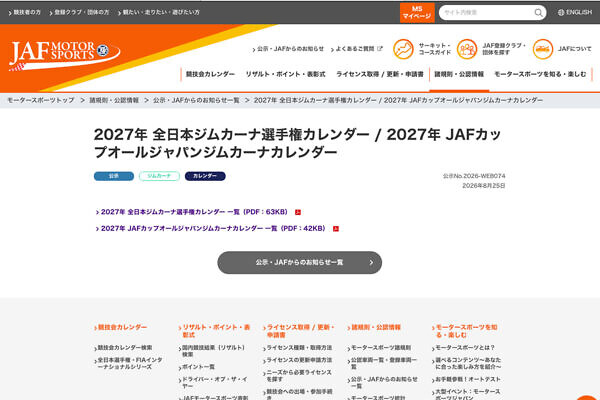
Task: Click the 公示・JAFからのお知らせ一覧 button
Action: [299, 263]
